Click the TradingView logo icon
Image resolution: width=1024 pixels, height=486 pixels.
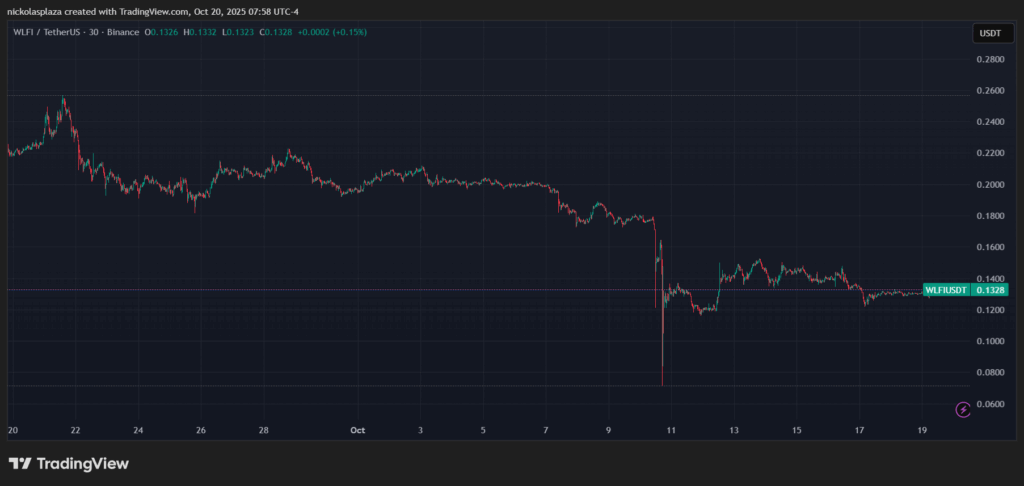point(19,464)
